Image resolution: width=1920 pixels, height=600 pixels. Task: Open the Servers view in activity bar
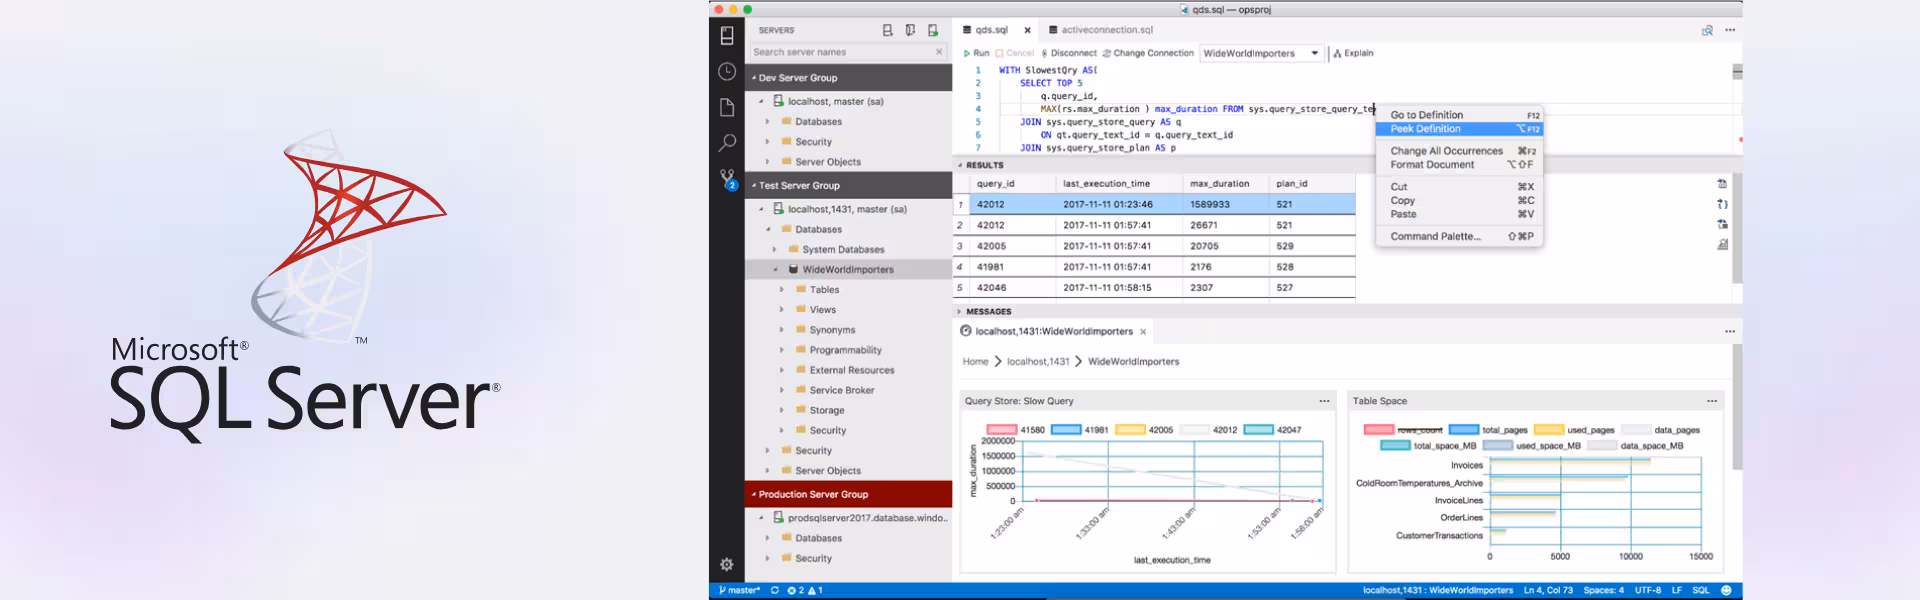(727, 35)
